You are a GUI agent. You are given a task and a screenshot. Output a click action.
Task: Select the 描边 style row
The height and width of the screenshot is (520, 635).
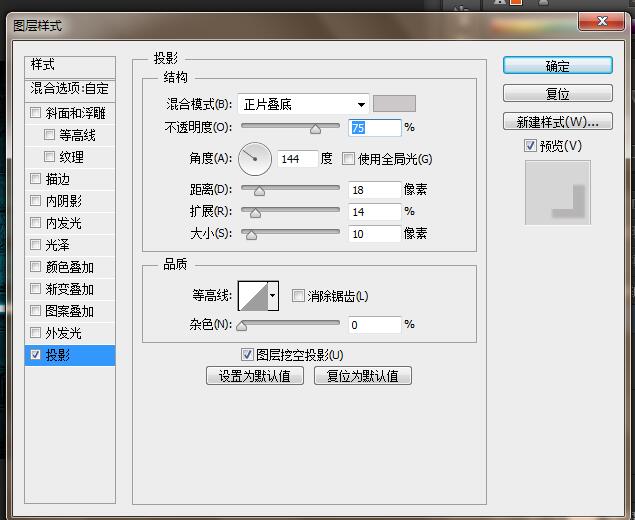[70, 179]
